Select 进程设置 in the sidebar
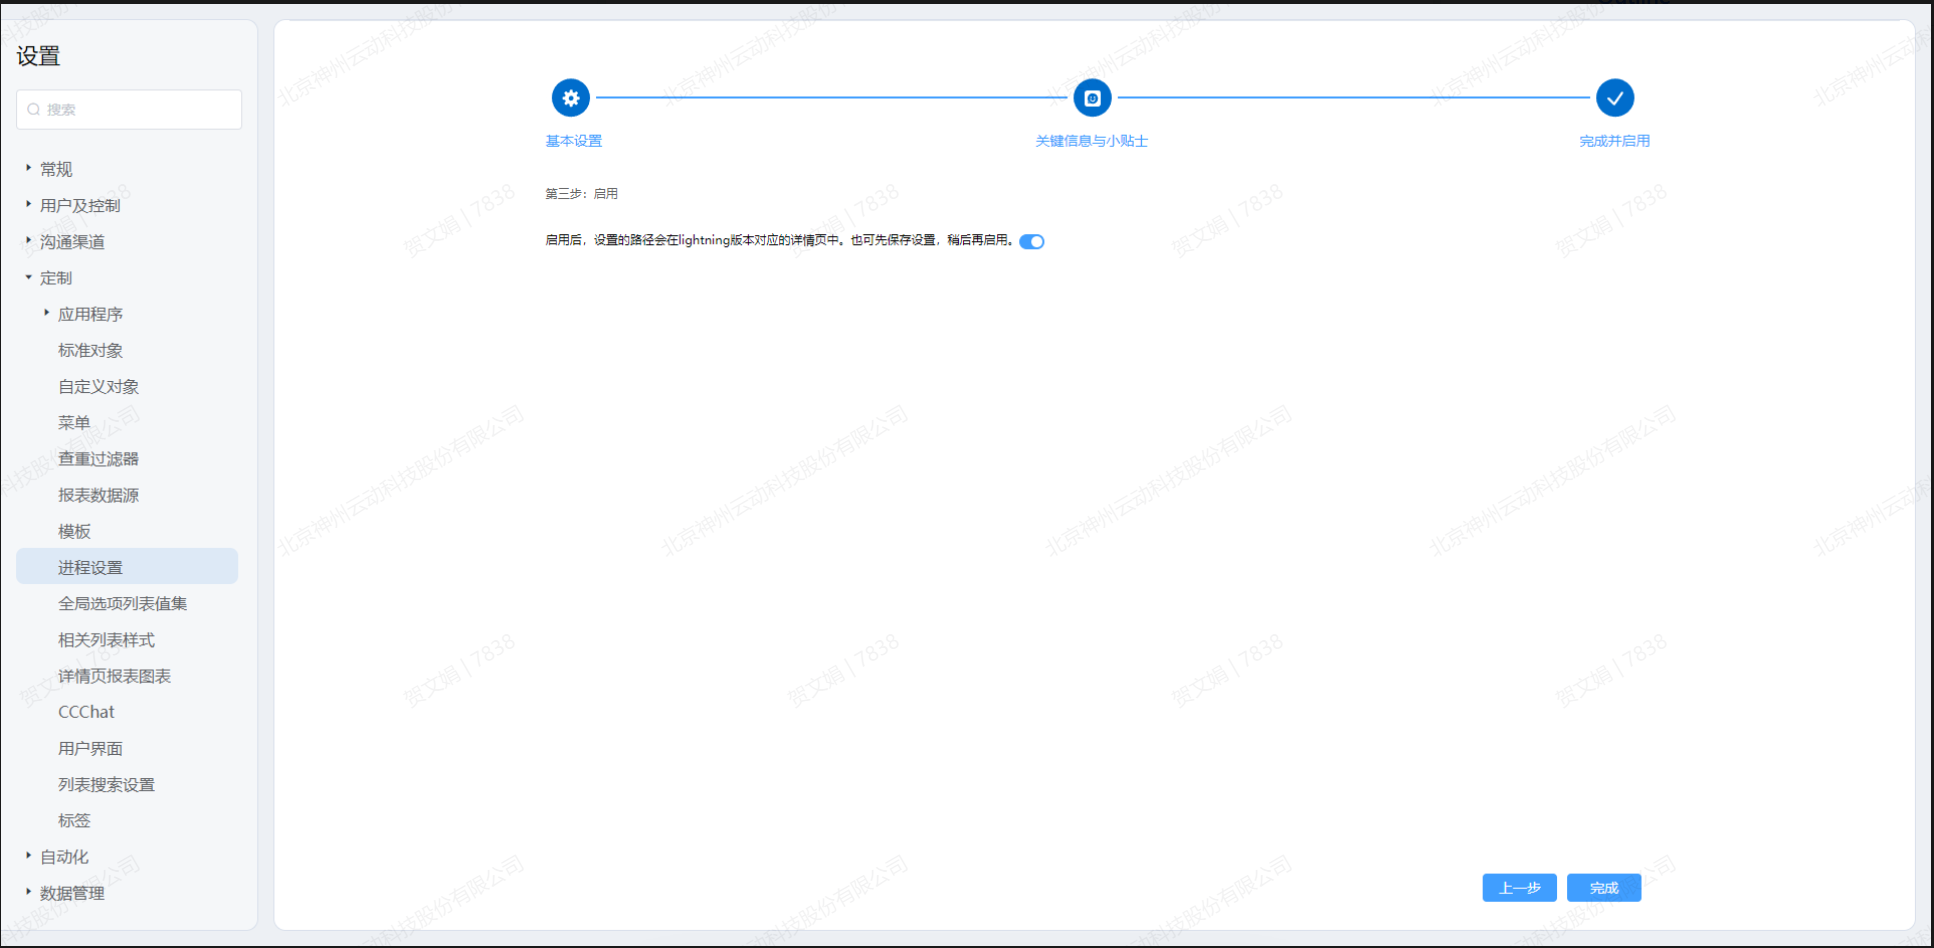Screen dimensions: 1934x948 point(90,567)
